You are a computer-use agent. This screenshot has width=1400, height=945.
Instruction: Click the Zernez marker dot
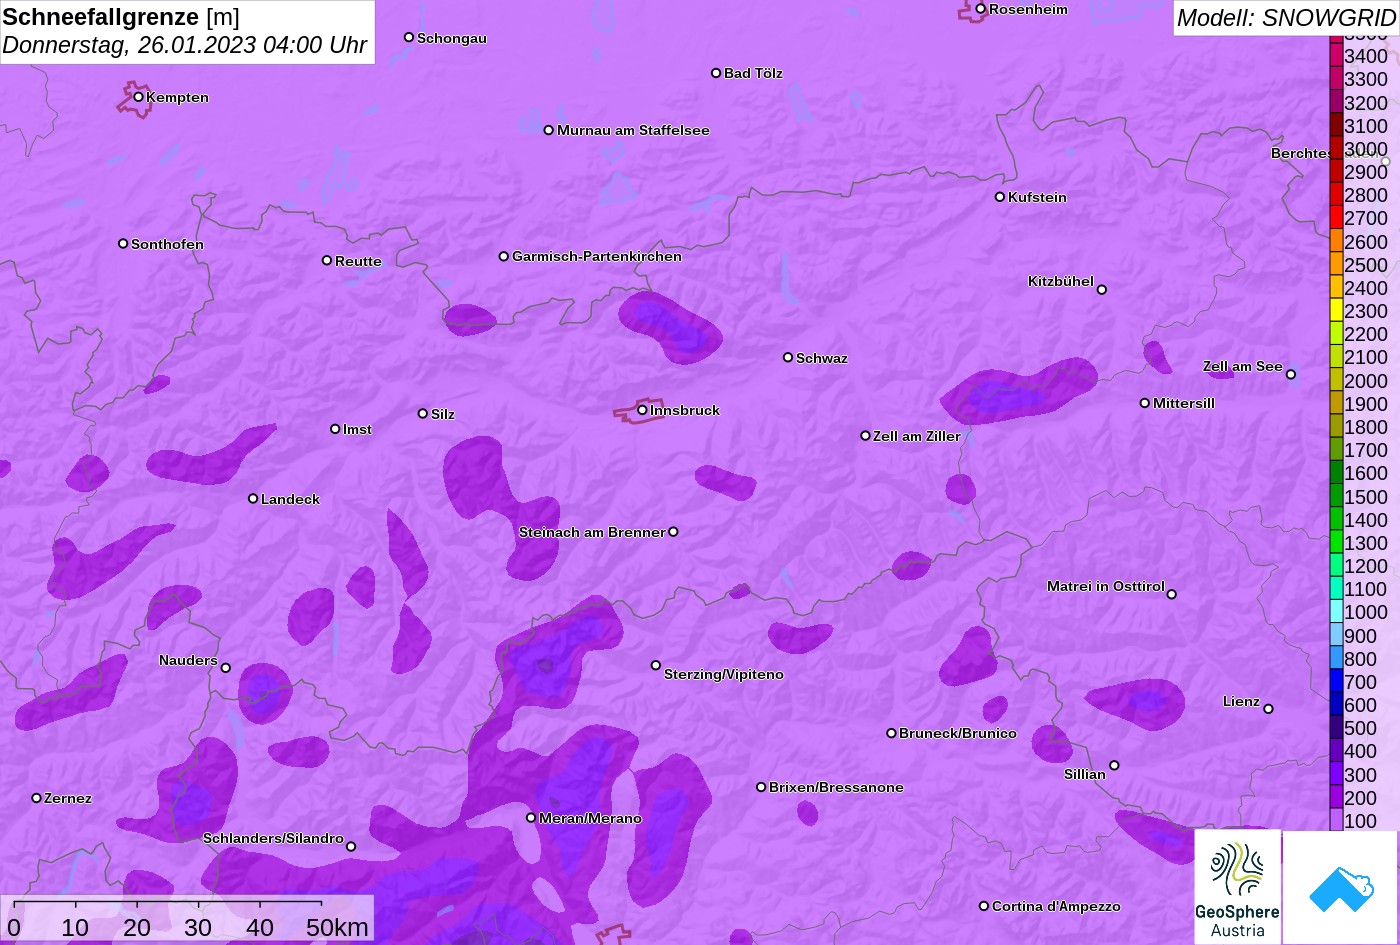(37, 798)
